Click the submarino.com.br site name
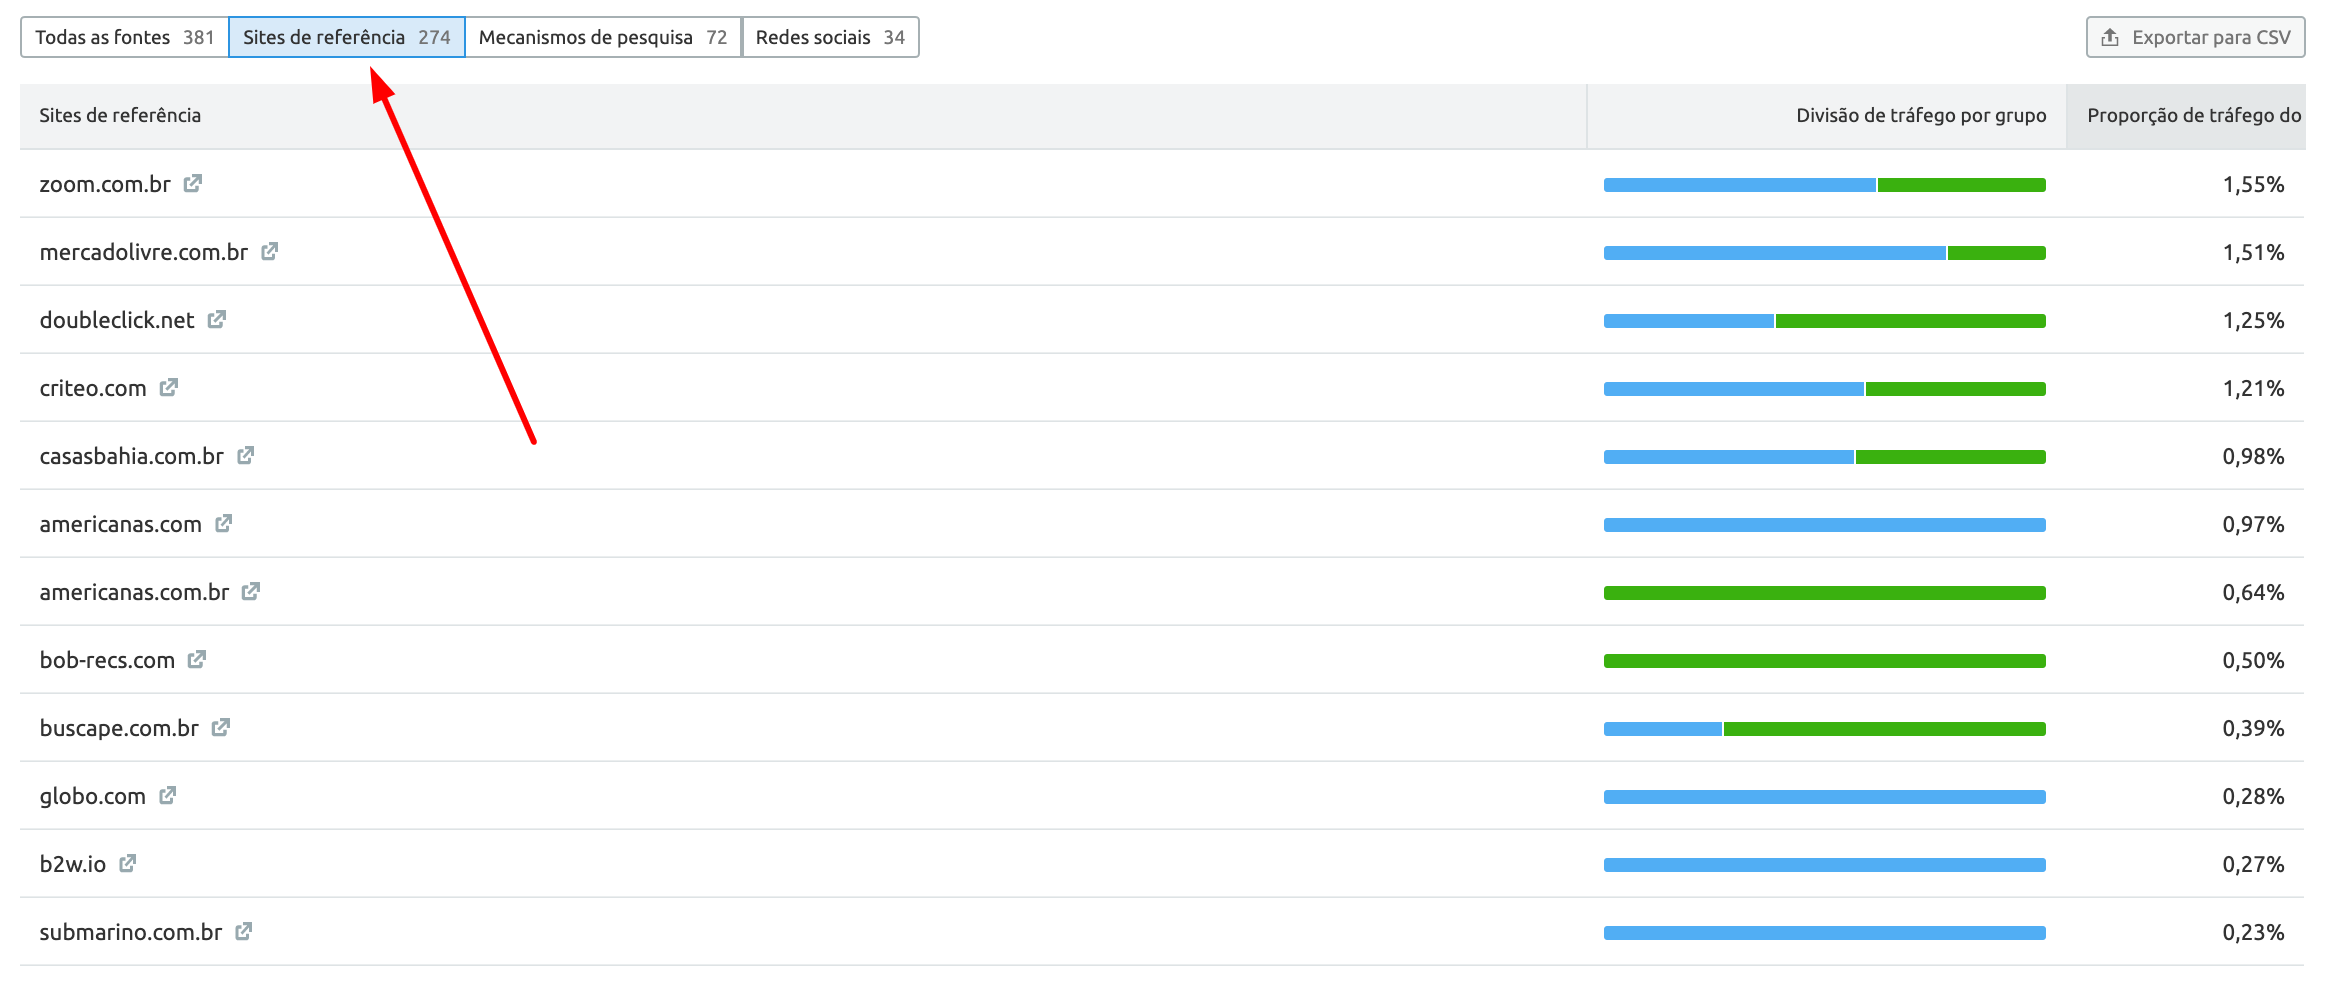 [x=131, y=932]
